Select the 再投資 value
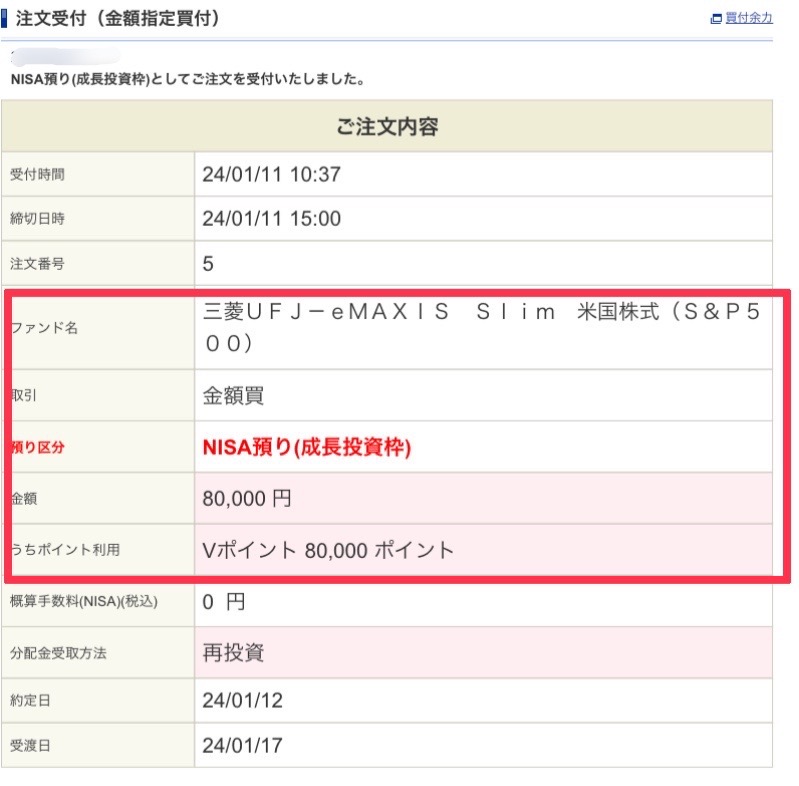 pos(233,652)
